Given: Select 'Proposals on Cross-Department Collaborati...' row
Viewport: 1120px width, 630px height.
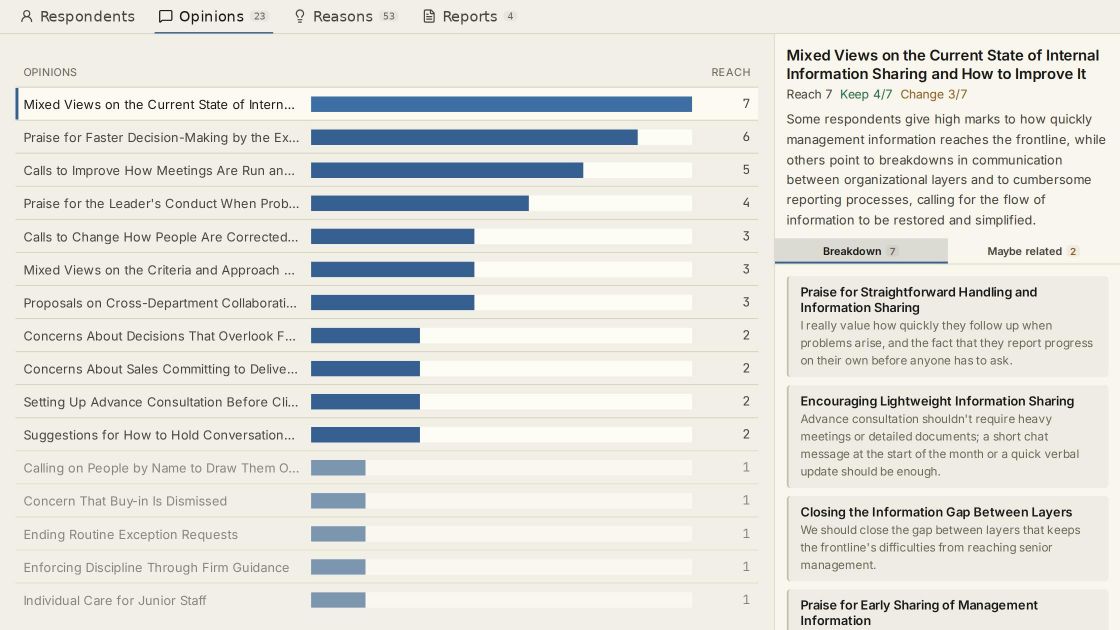Looking at the screenshot, I should (x=386, y=303).
